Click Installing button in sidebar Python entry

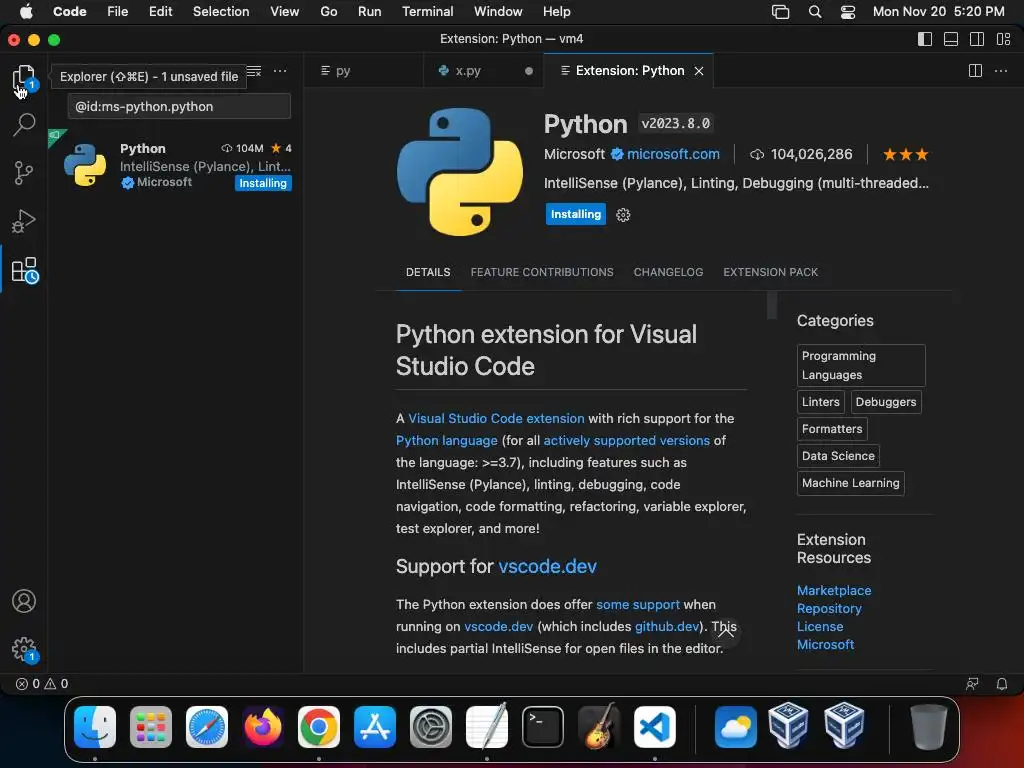[x=263, y=184]
